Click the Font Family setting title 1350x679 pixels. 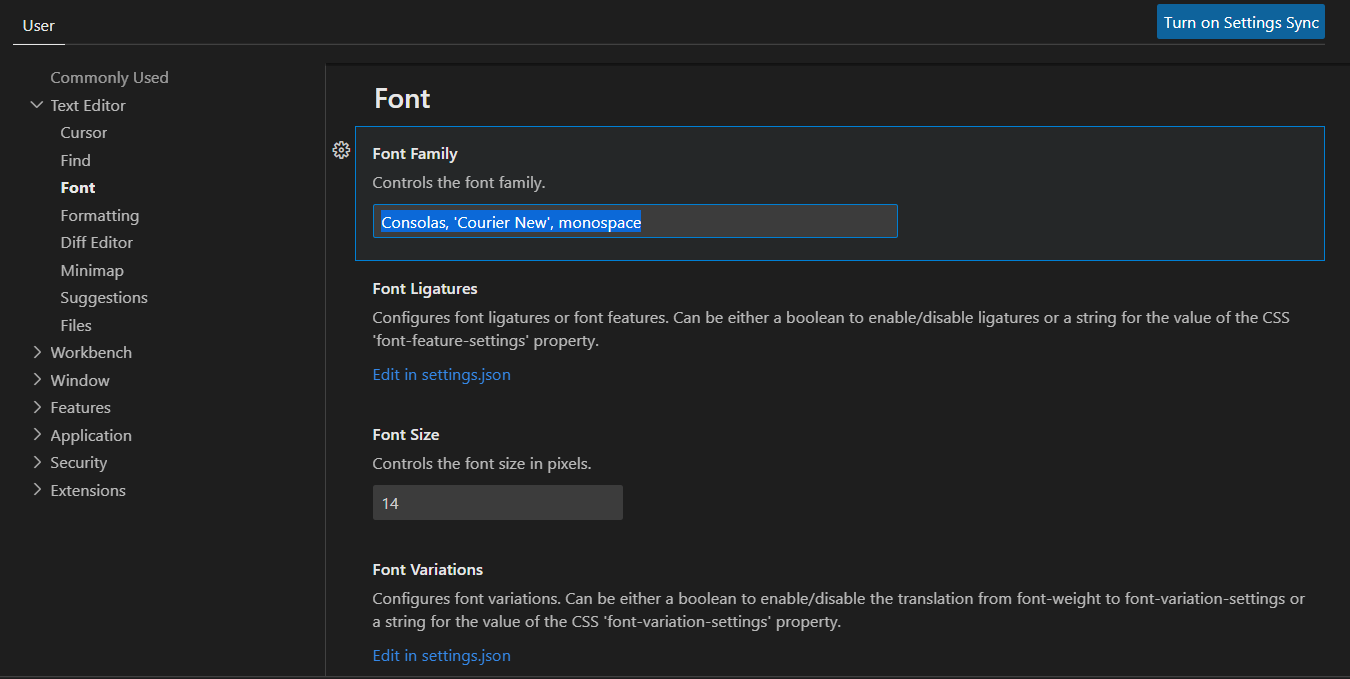click(415, 154)
